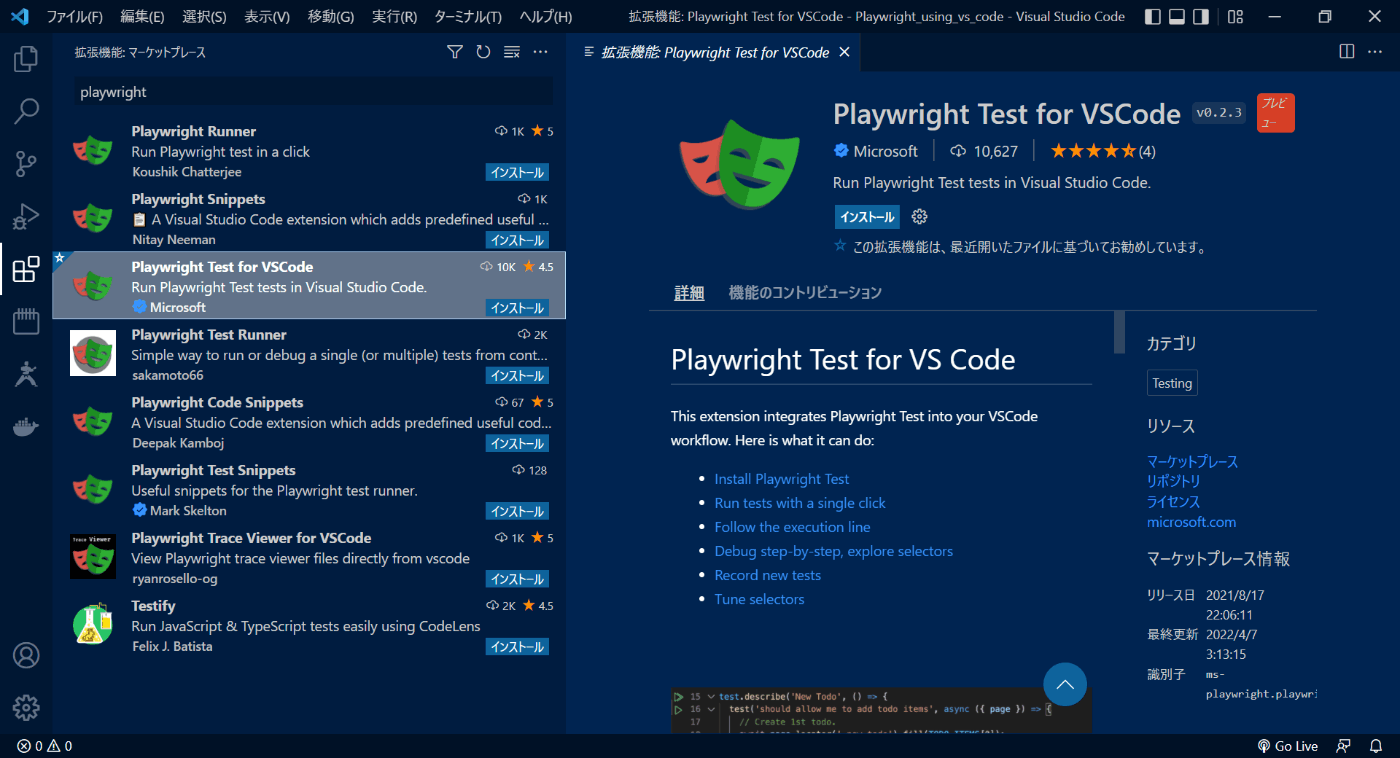Click the star rating in extension header
Image resolution: width=1400 pixels, height=758 pixels.
coord(1103,151)
